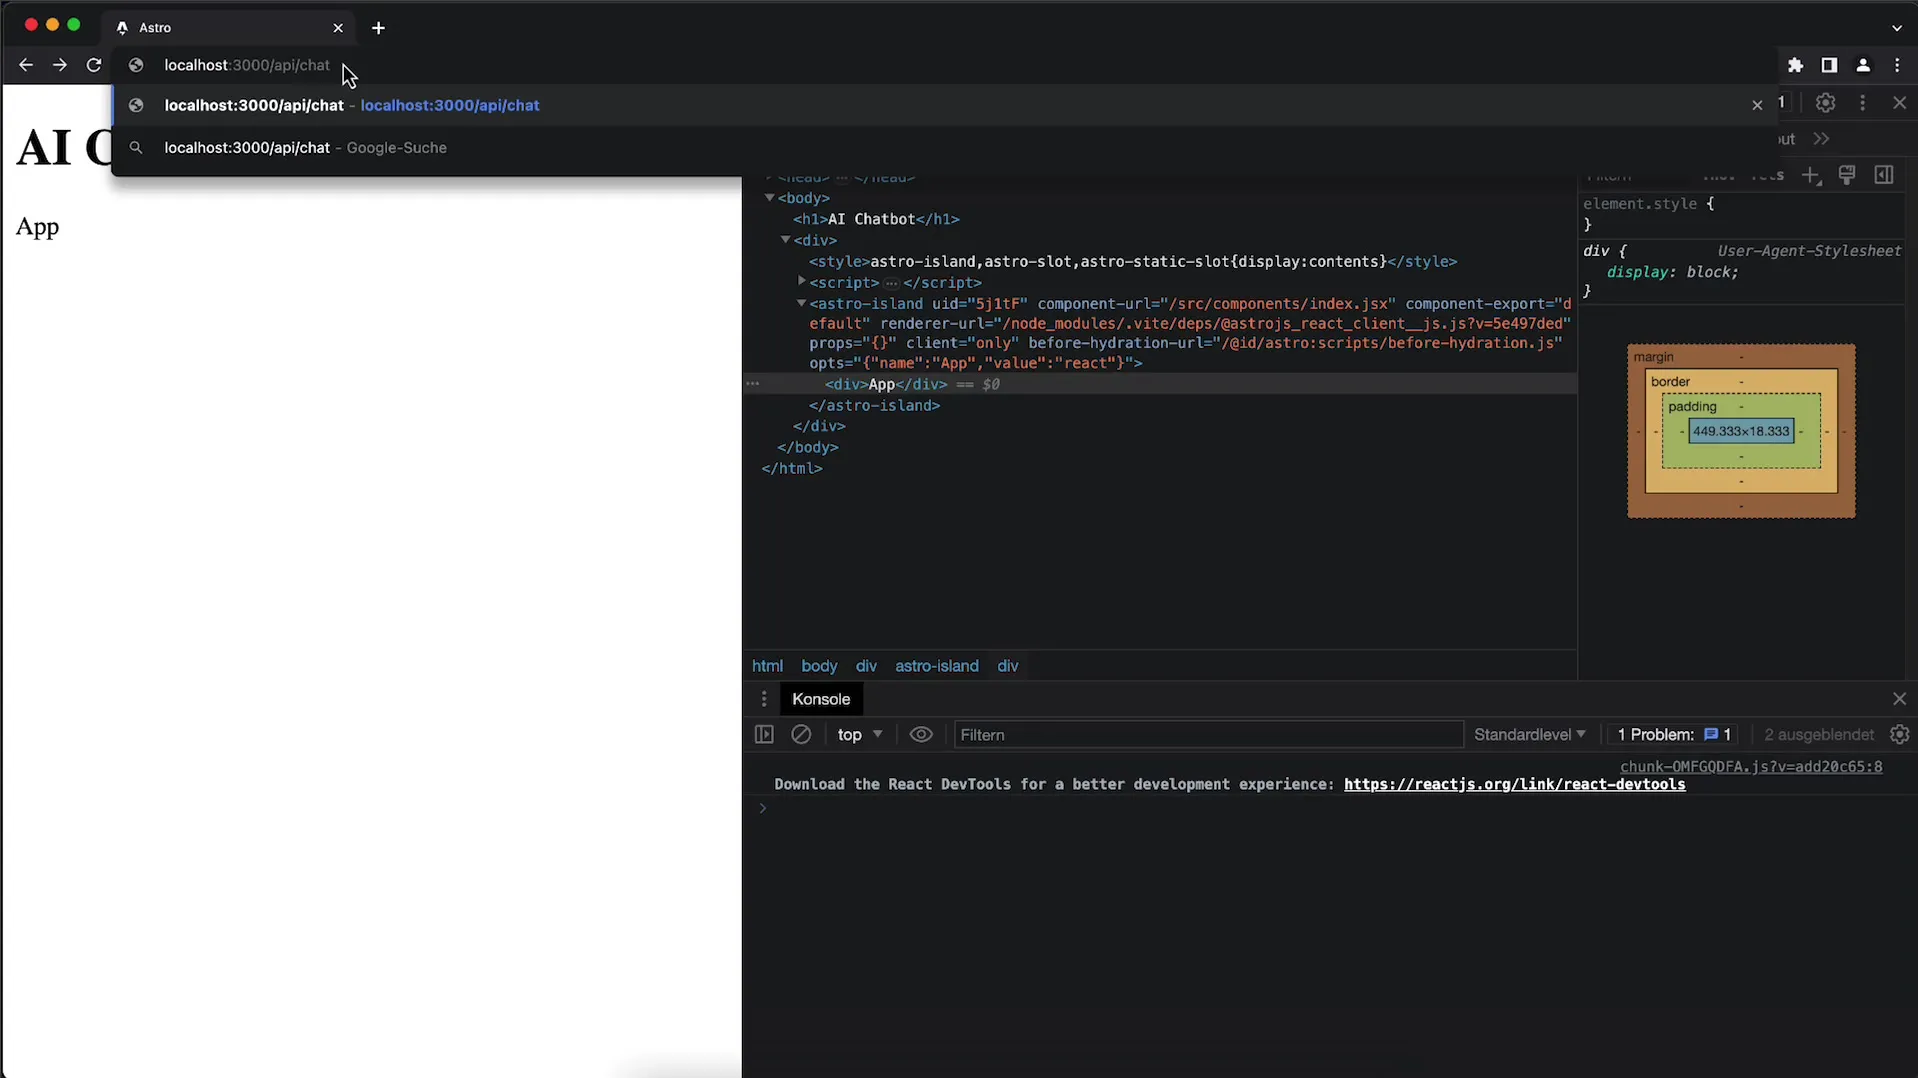The height and width of the screenshot is (1078, 1918).
Task: Open the actions ellipsis beside div App
Action: (753, 384)
